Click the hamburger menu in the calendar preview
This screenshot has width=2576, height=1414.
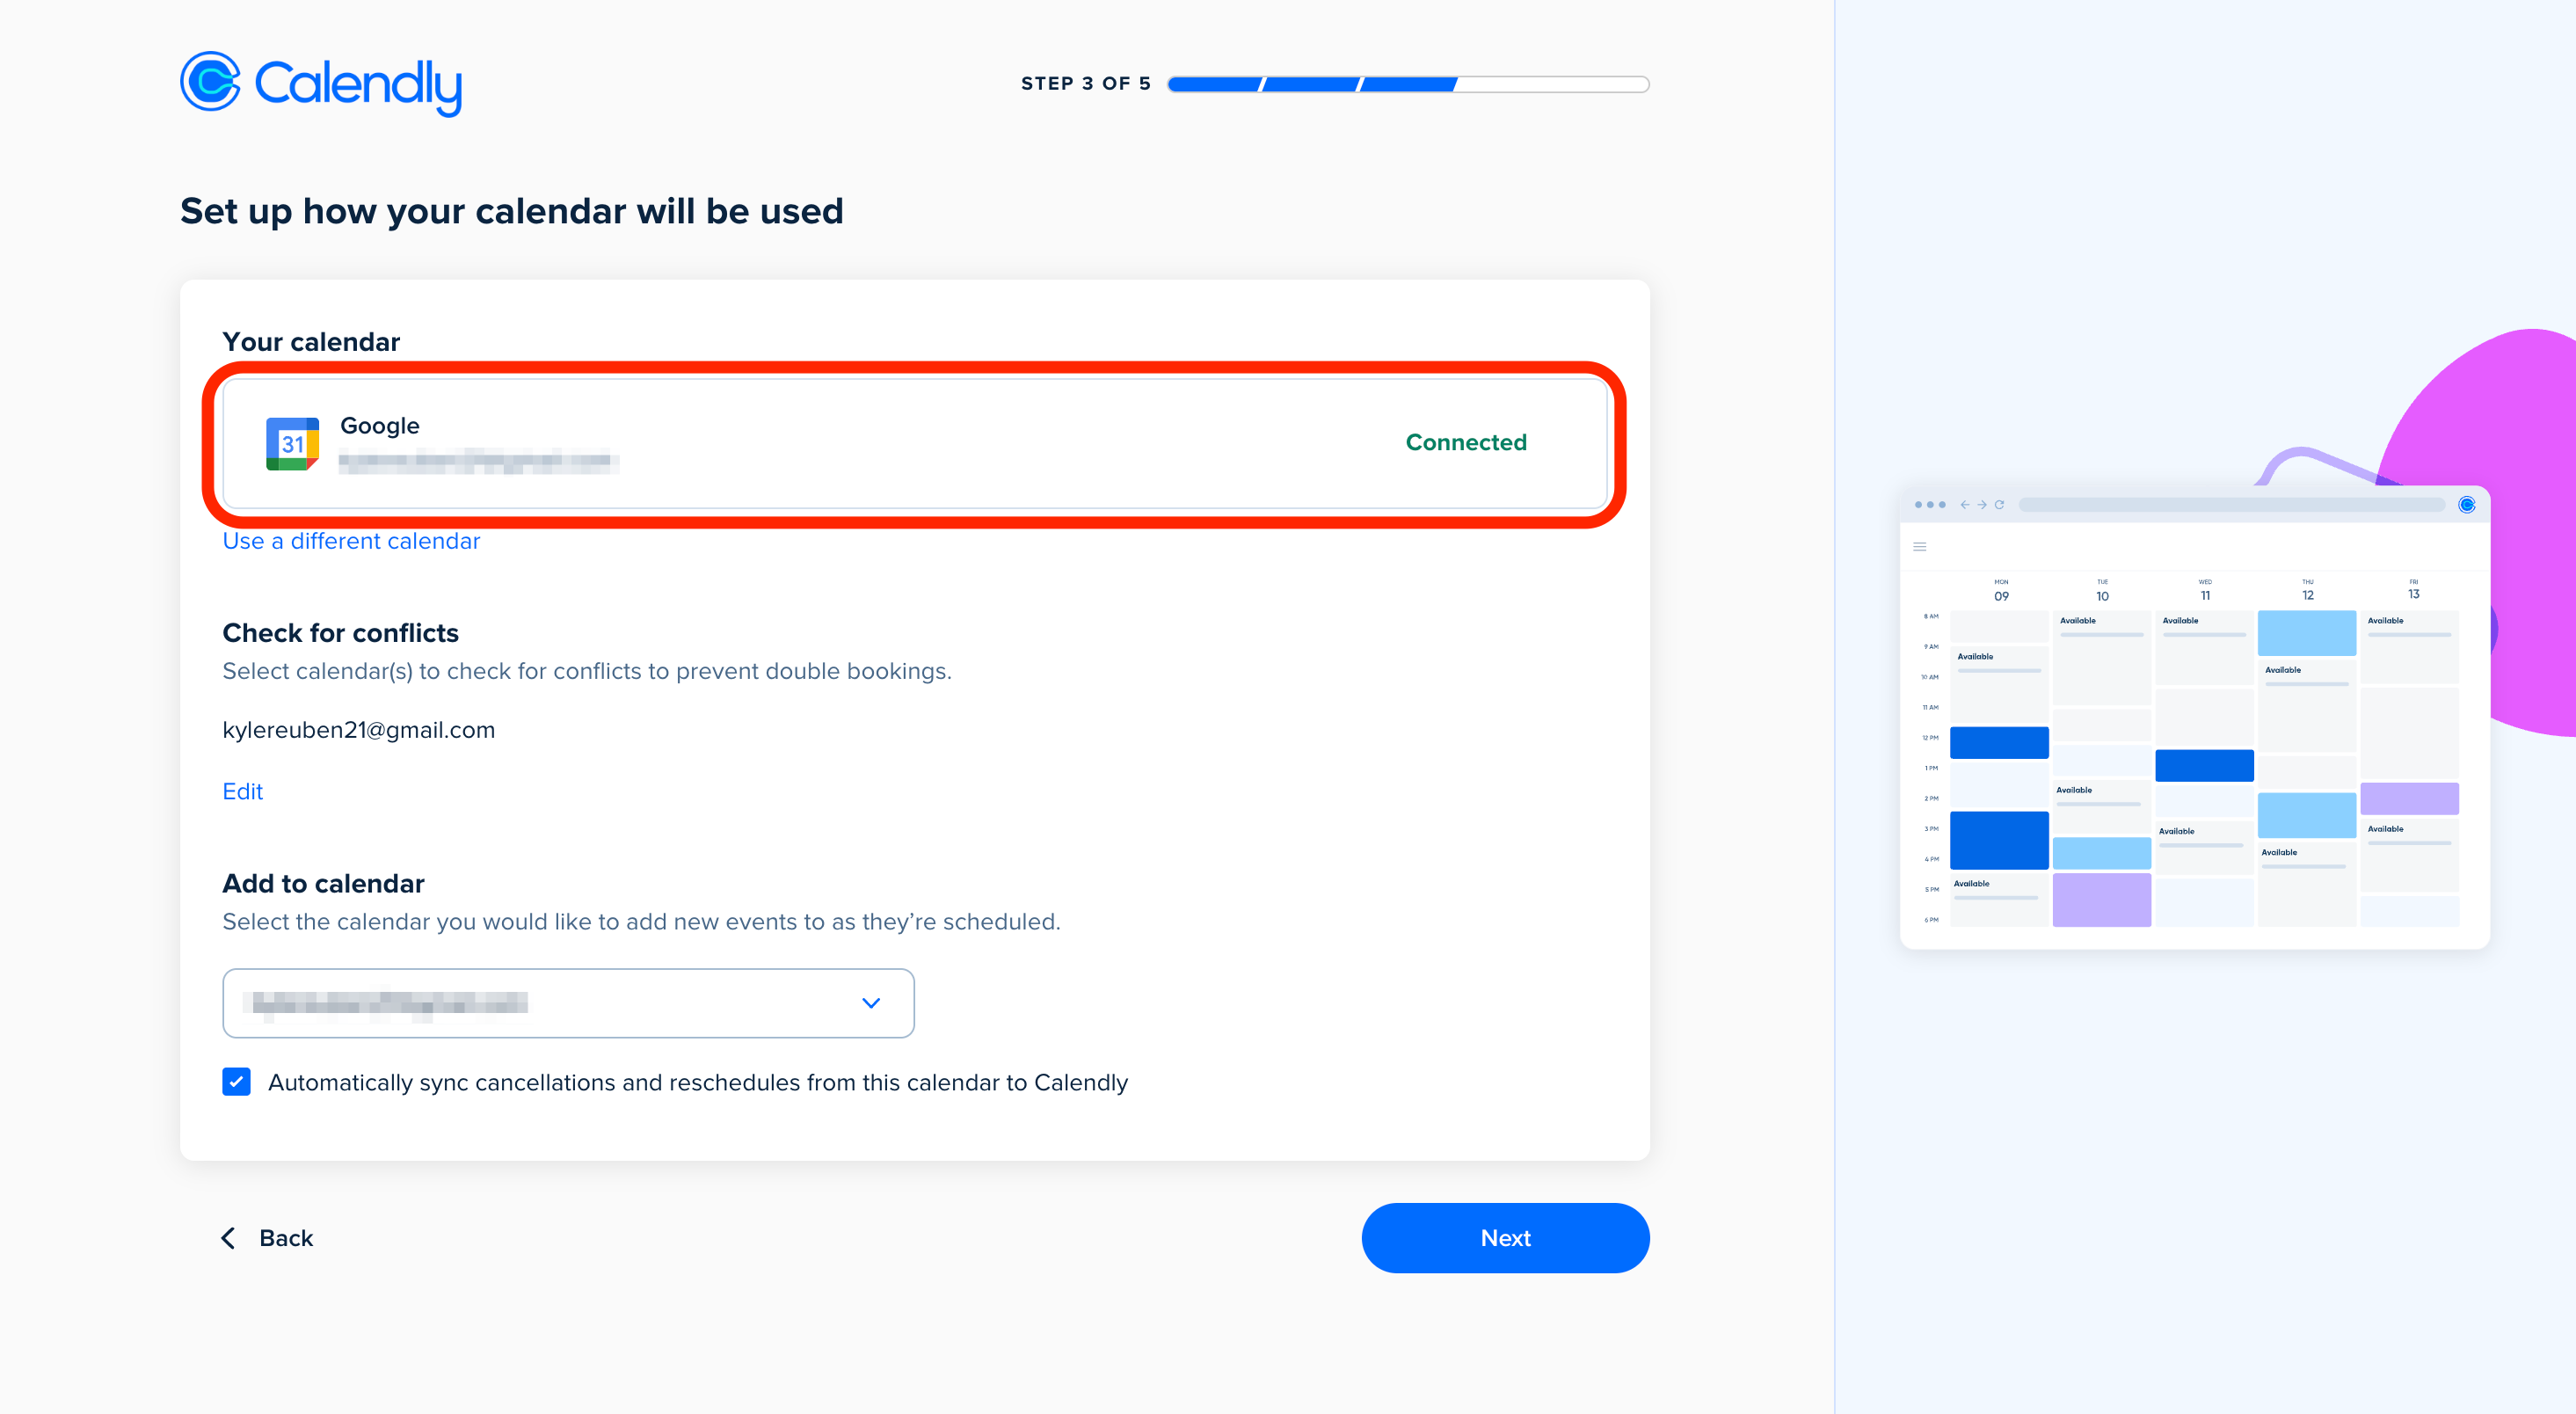[x=1920, y=547]
